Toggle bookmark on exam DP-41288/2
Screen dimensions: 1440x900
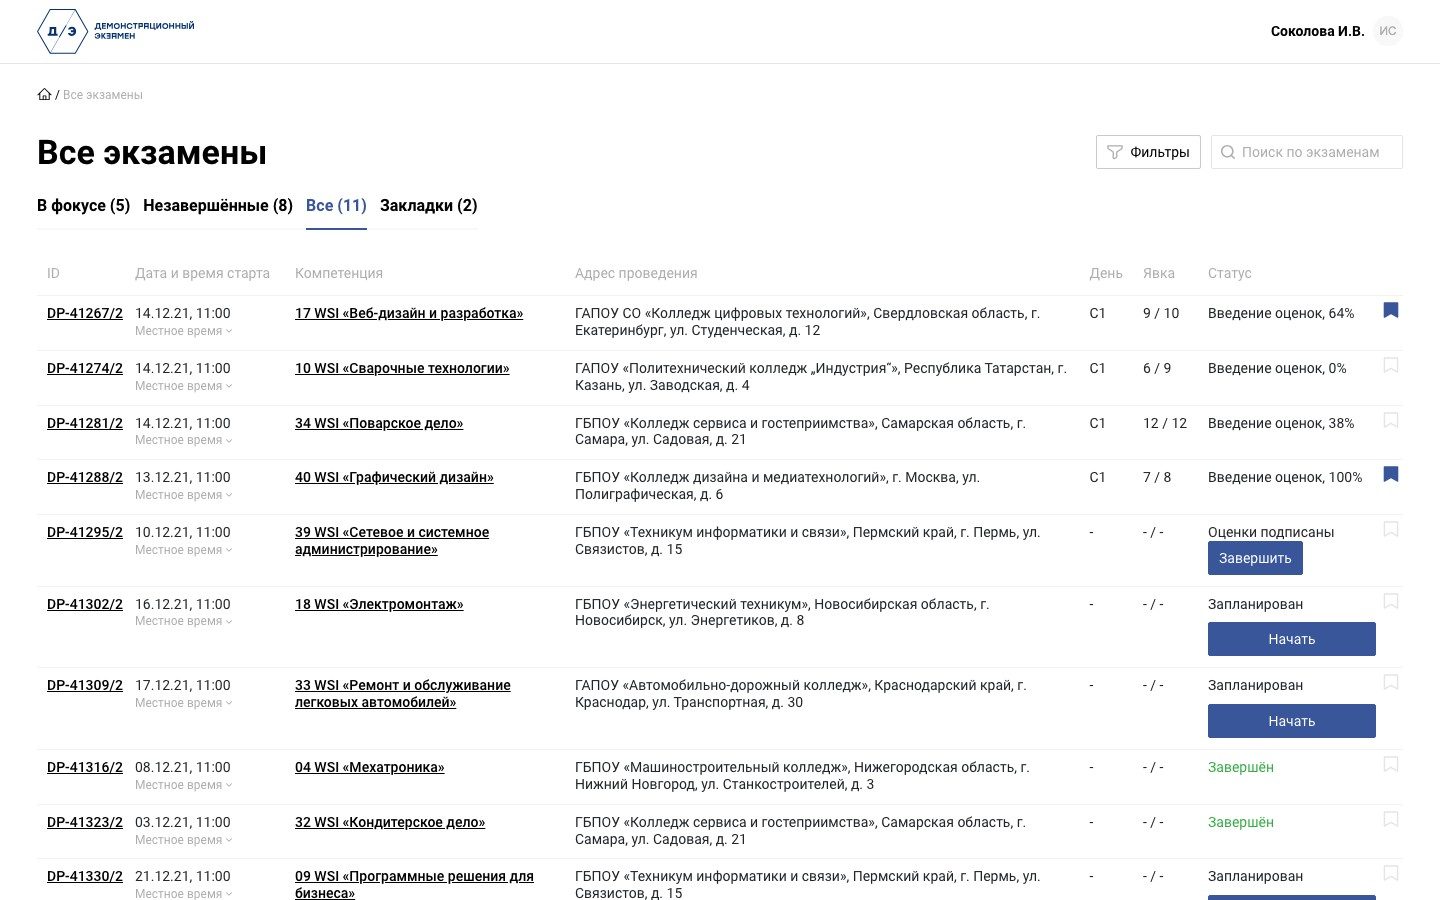tap(1391, 475)
